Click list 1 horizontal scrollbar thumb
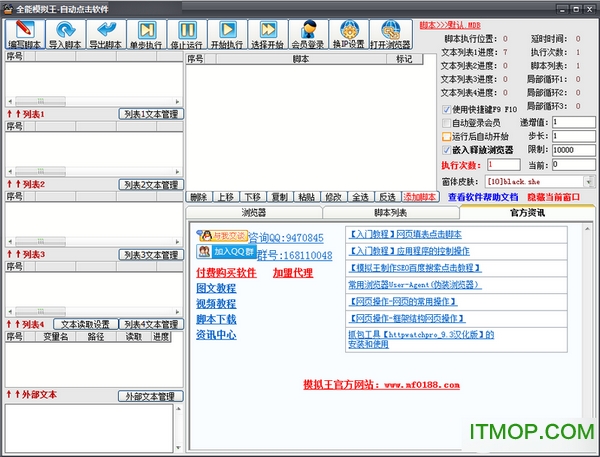The image size is (600, 457). tap(41, 101)
